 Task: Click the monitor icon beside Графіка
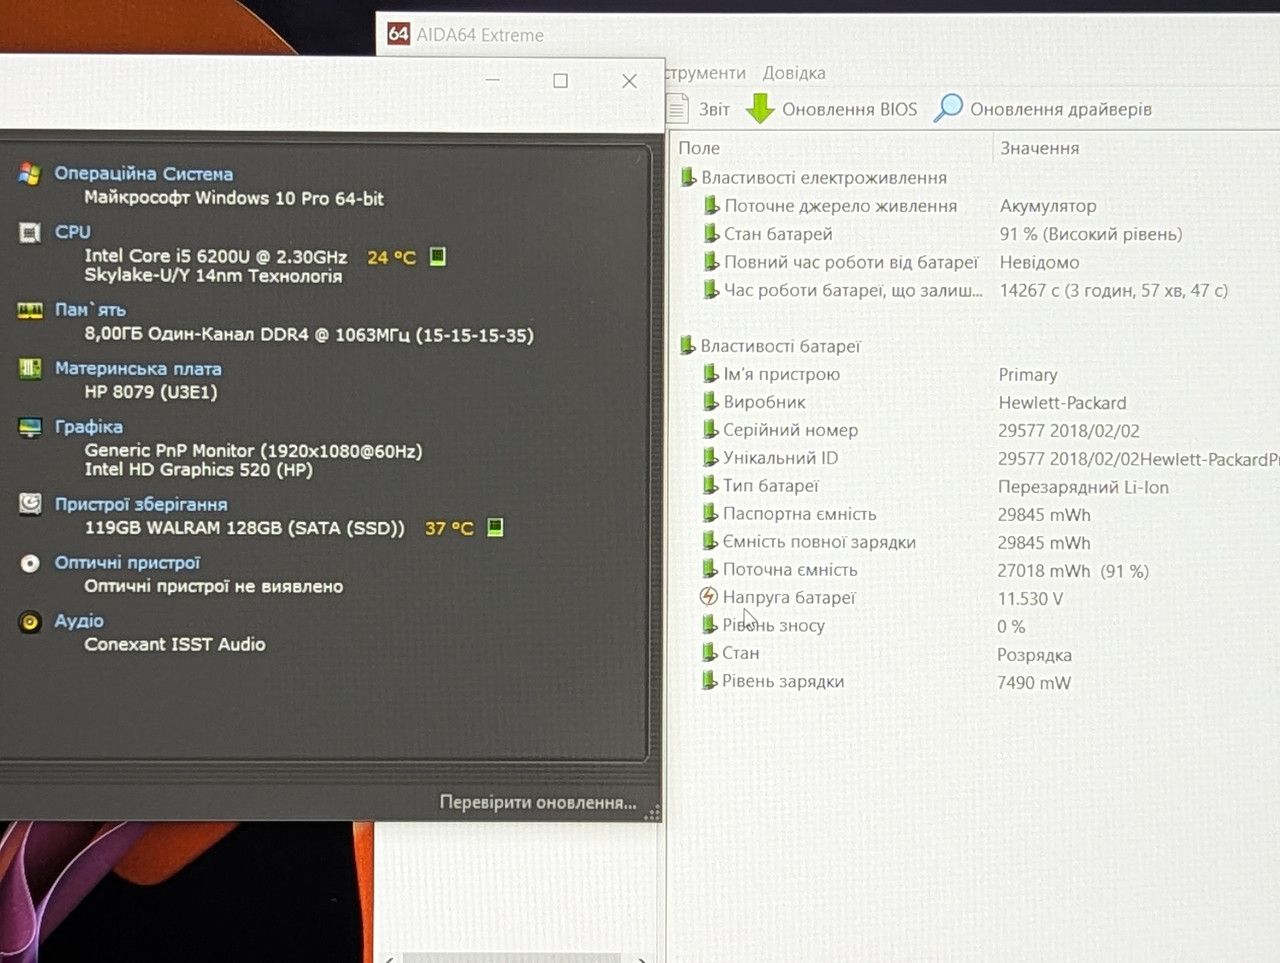point(30,428)
